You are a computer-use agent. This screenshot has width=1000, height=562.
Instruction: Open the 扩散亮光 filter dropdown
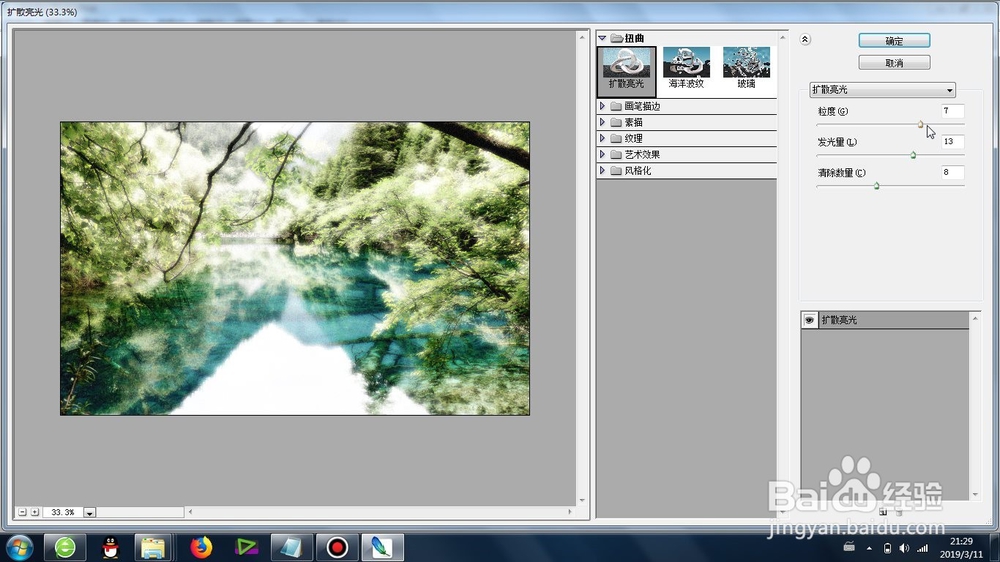[x=883, y=90]
